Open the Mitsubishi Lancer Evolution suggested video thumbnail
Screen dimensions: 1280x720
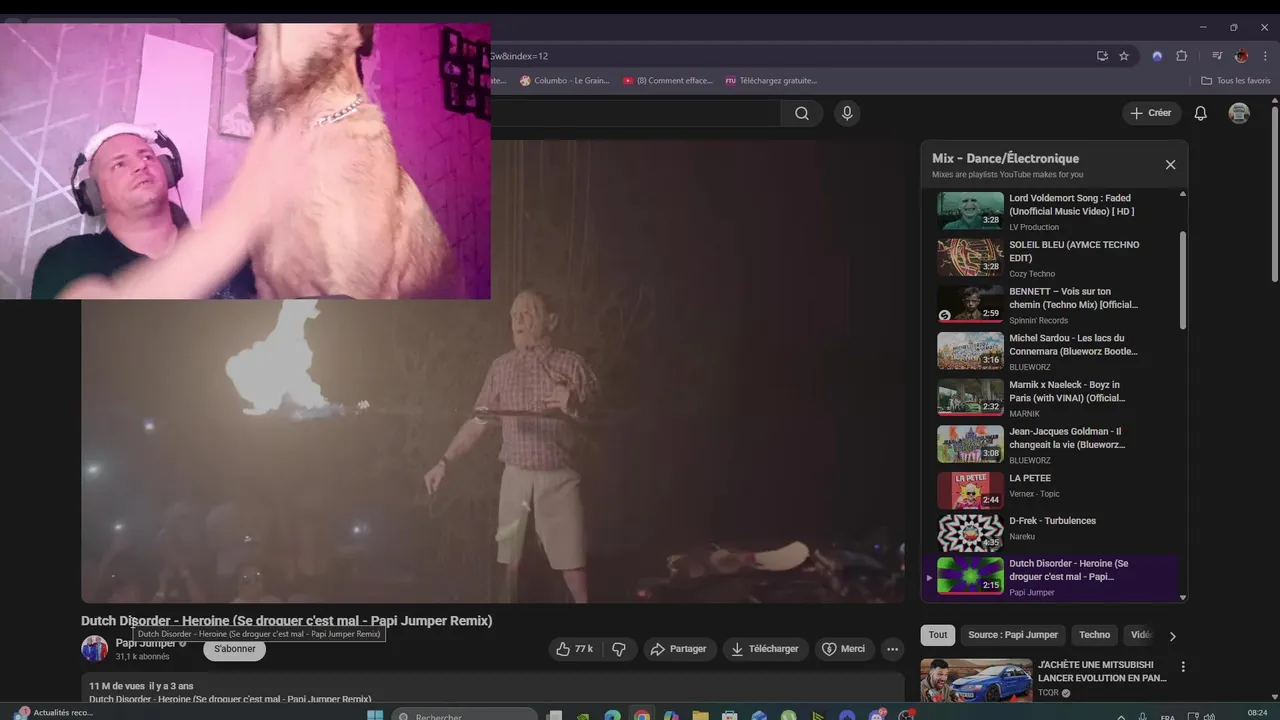976,680
